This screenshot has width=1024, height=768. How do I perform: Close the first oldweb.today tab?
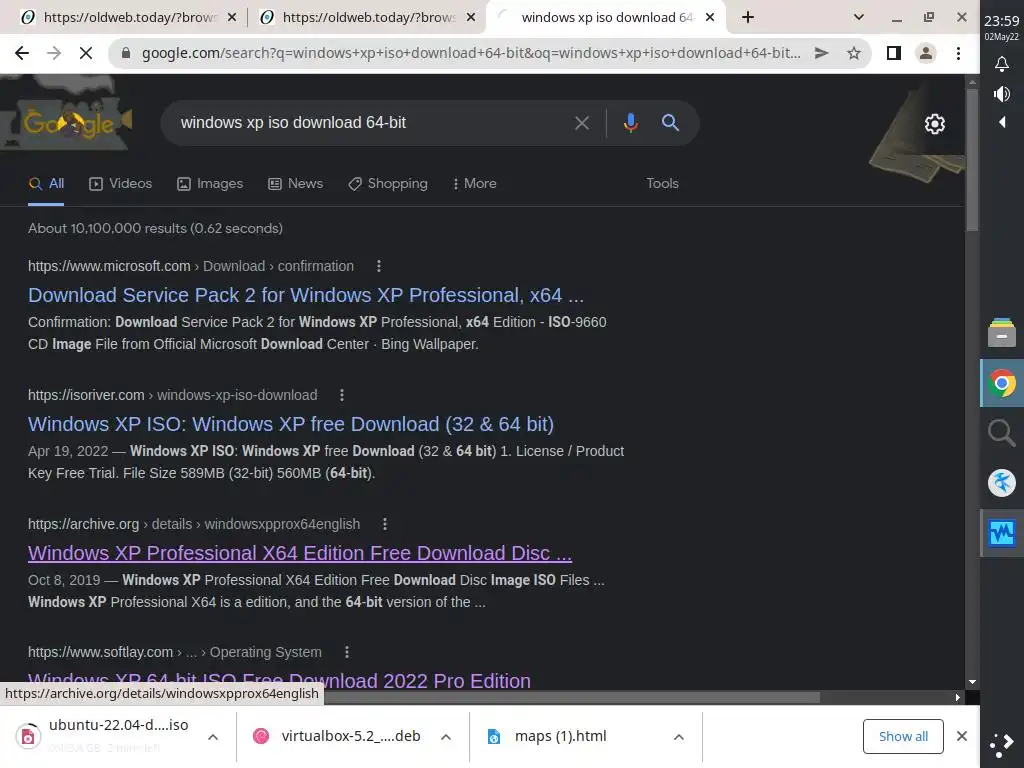232,18
